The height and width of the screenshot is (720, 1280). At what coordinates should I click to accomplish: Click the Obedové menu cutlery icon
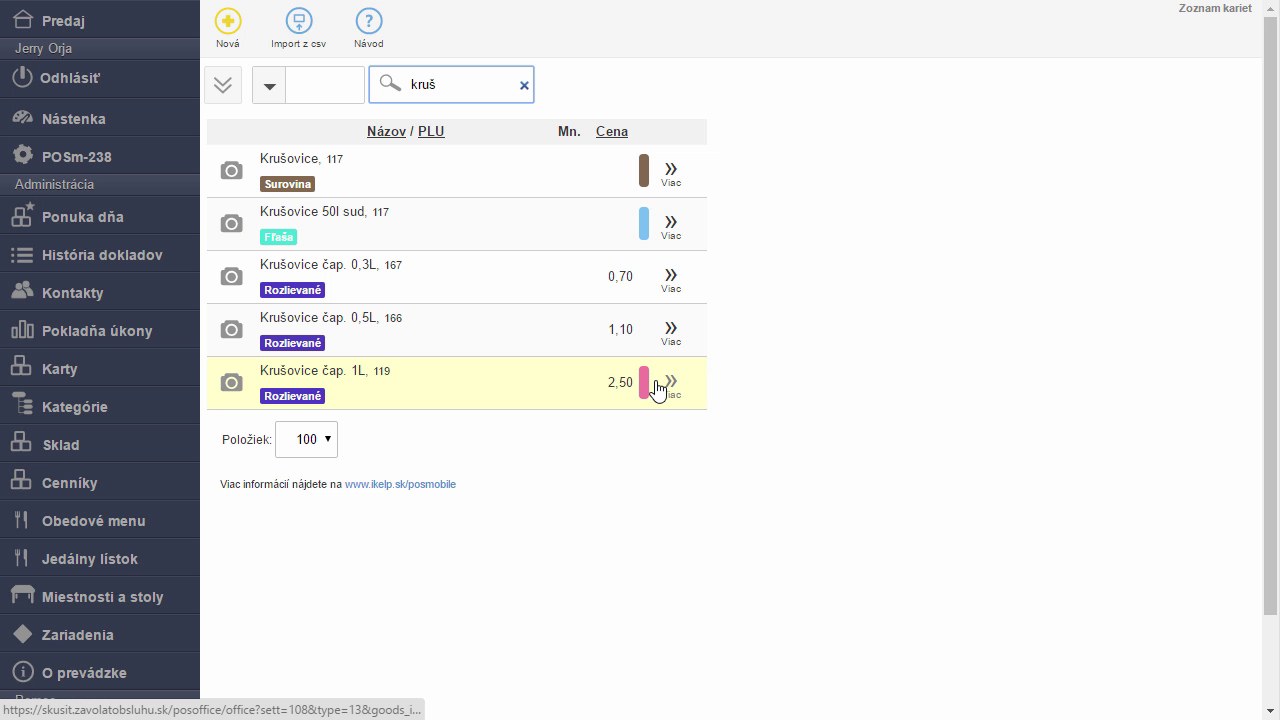22,520
